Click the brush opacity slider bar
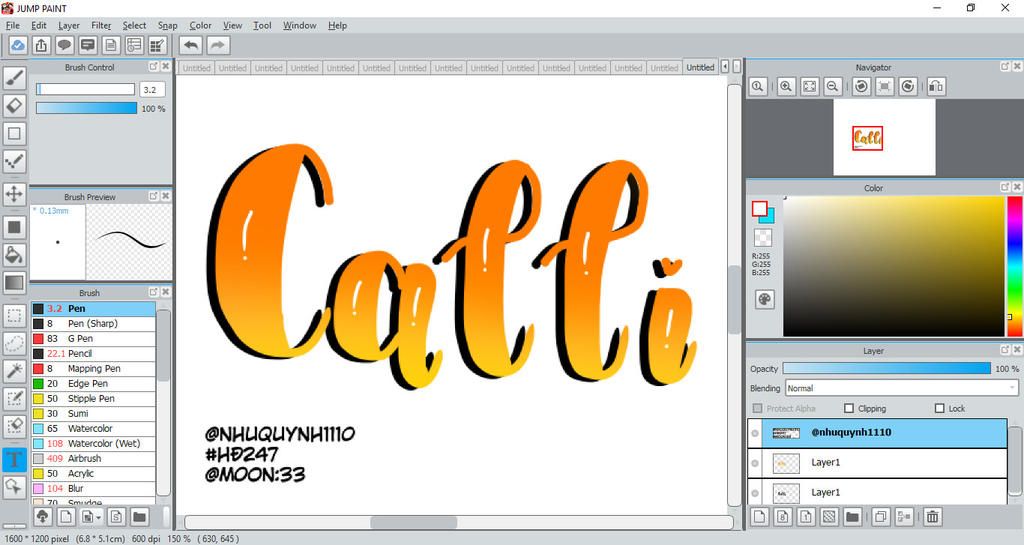Screen dimensions: 1024x545 (86, 108)
